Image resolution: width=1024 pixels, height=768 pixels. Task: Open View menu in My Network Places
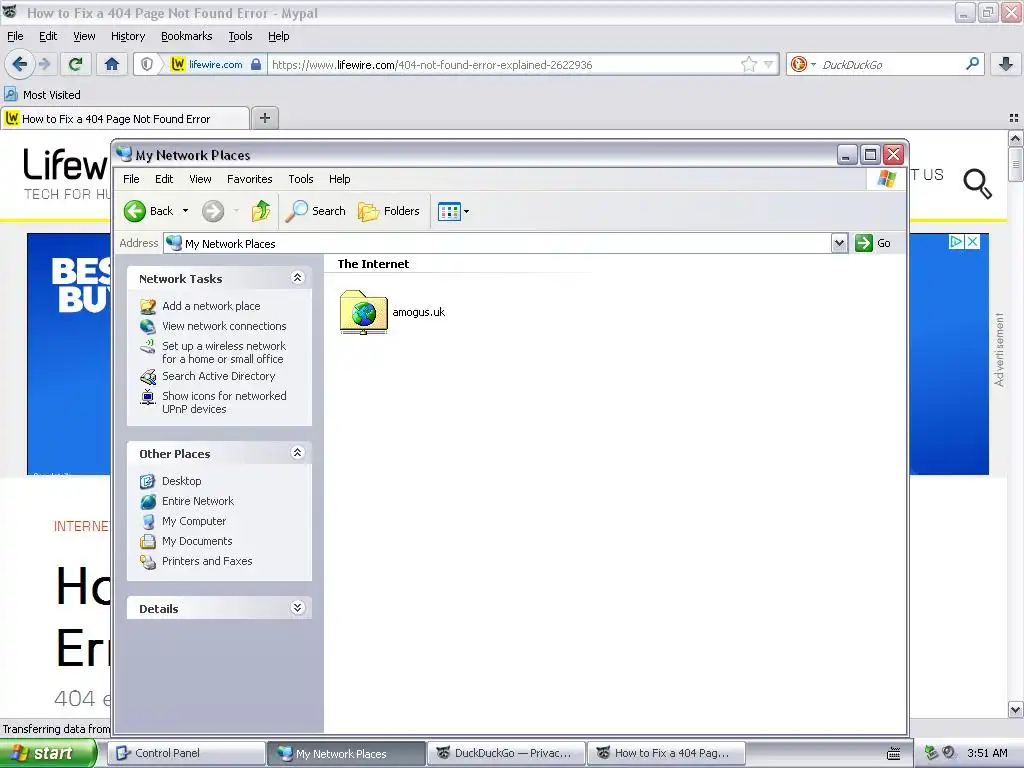click(200, 179)
